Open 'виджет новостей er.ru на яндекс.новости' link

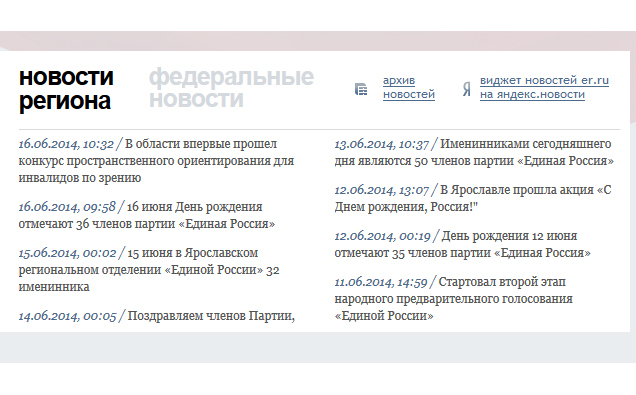tap(544, 87)
